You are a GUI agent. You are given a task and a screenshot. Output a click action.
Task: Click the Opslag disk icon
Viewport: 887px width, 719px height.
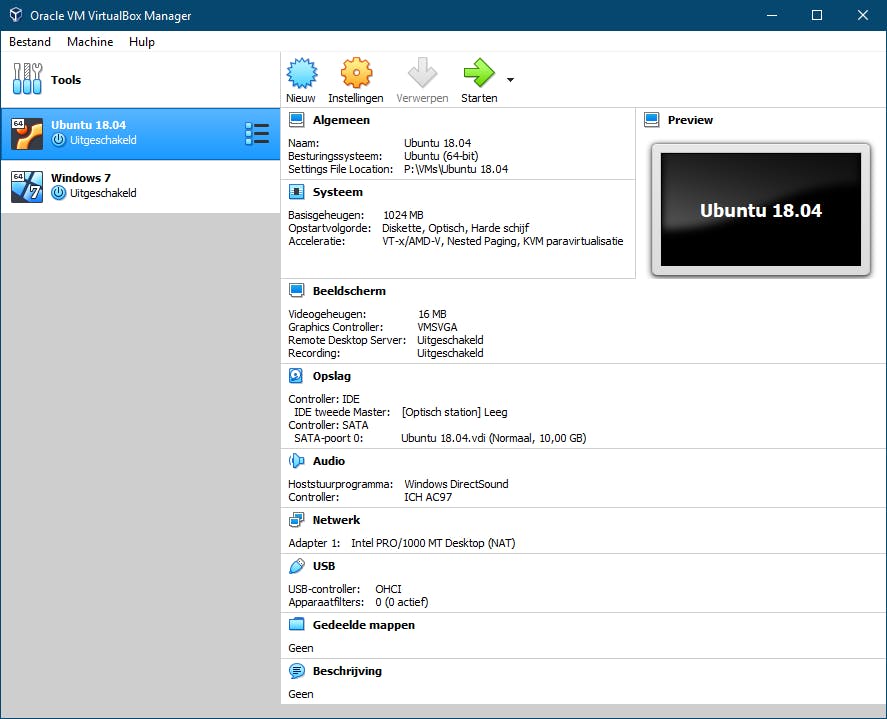[296, 376]
